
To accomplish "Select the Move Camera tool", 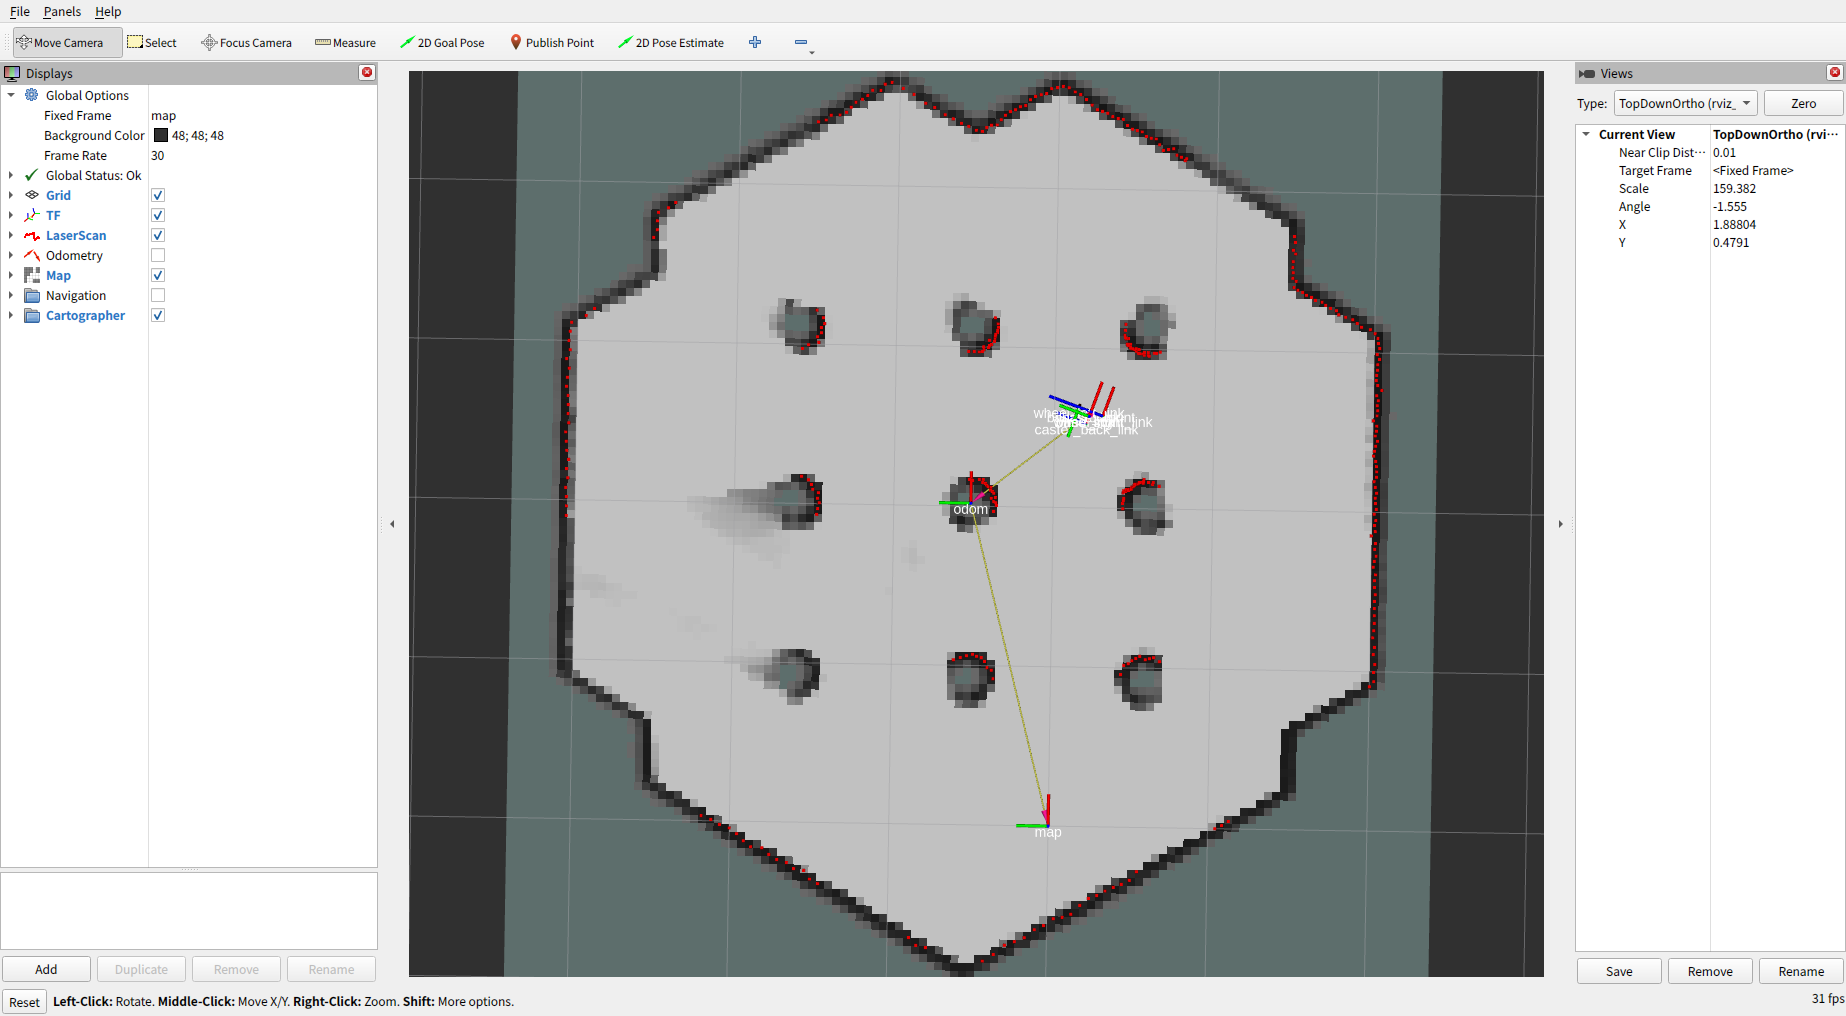I will coord(64,42).
